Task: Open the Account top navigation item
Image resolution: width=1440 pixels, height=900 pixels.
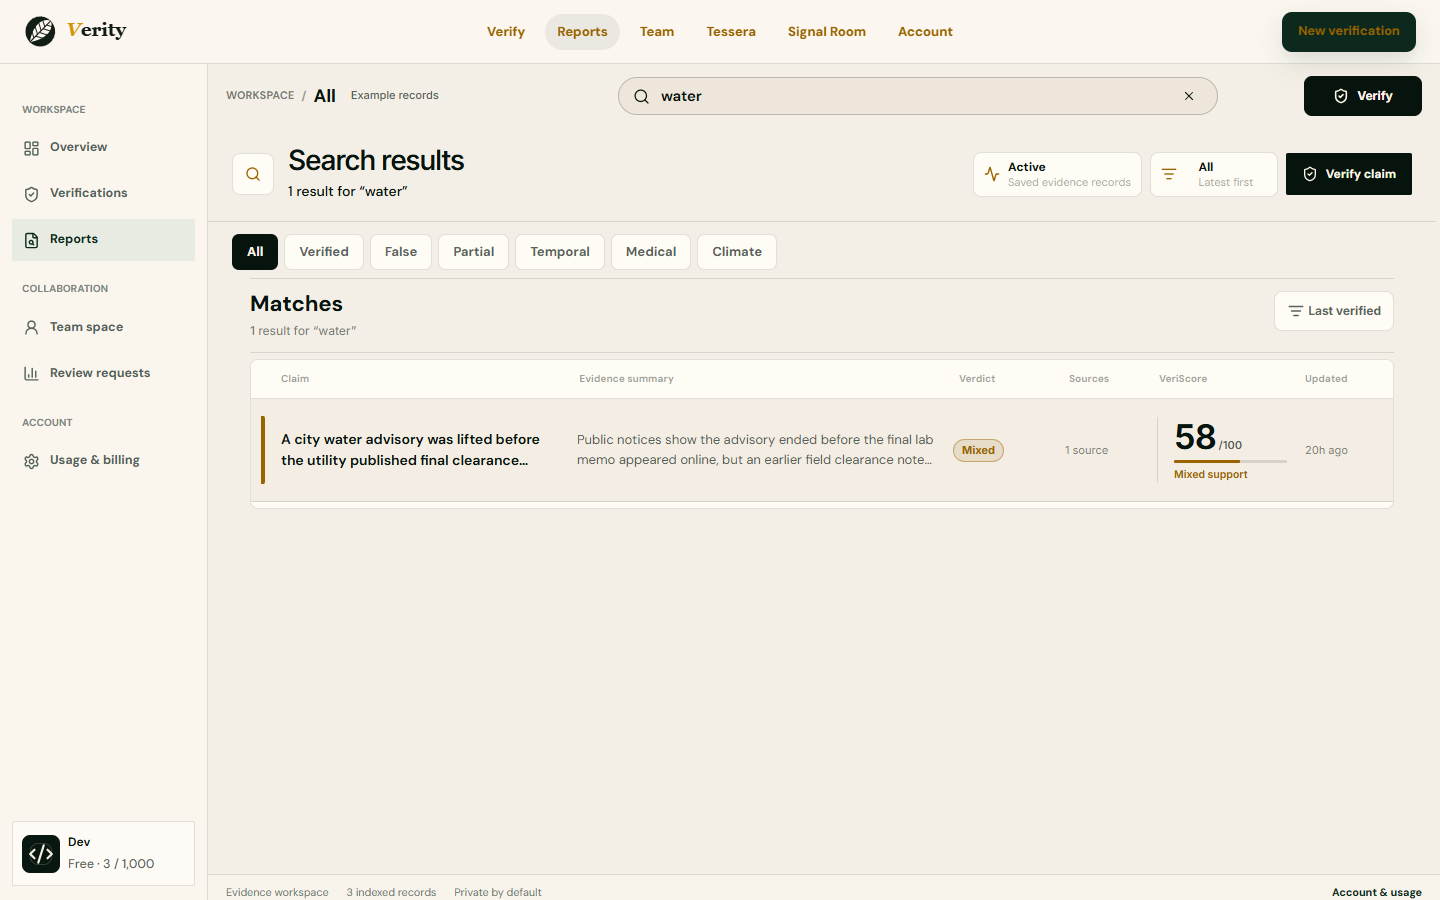Action: pos(925,32)
